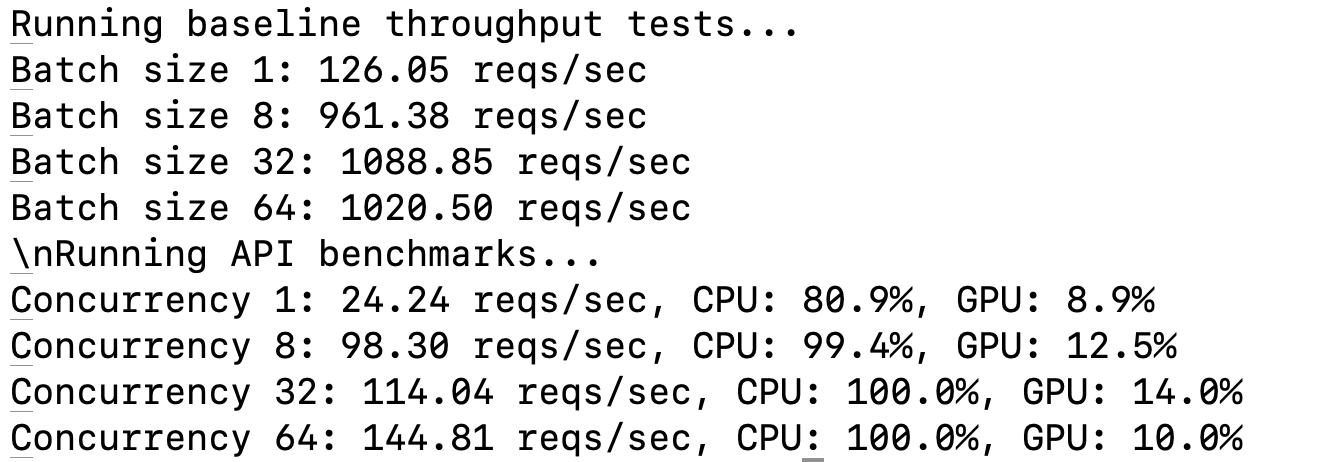Click the GPU 8.9% reading
The height and width of the screenshot is (462, 1330).
1055,300
